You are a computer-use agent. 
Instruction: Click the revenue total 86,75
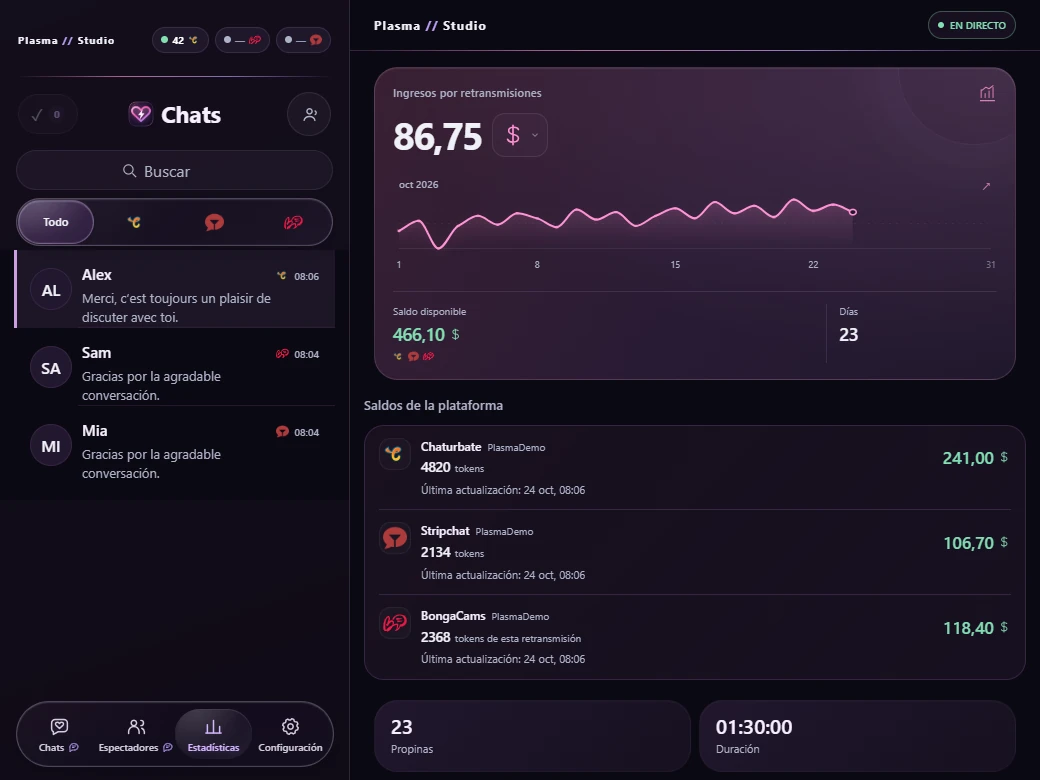click(438, 137)
